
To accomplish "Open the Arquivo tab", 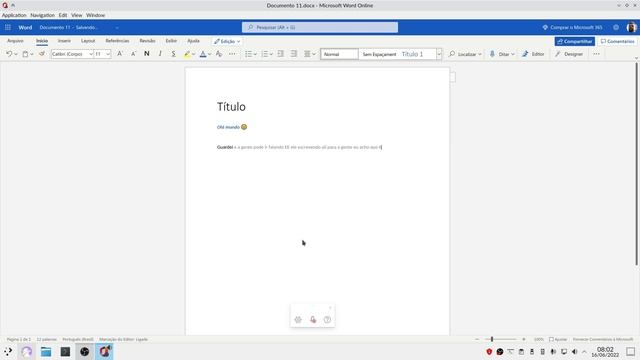I will [x=15, y=41].
